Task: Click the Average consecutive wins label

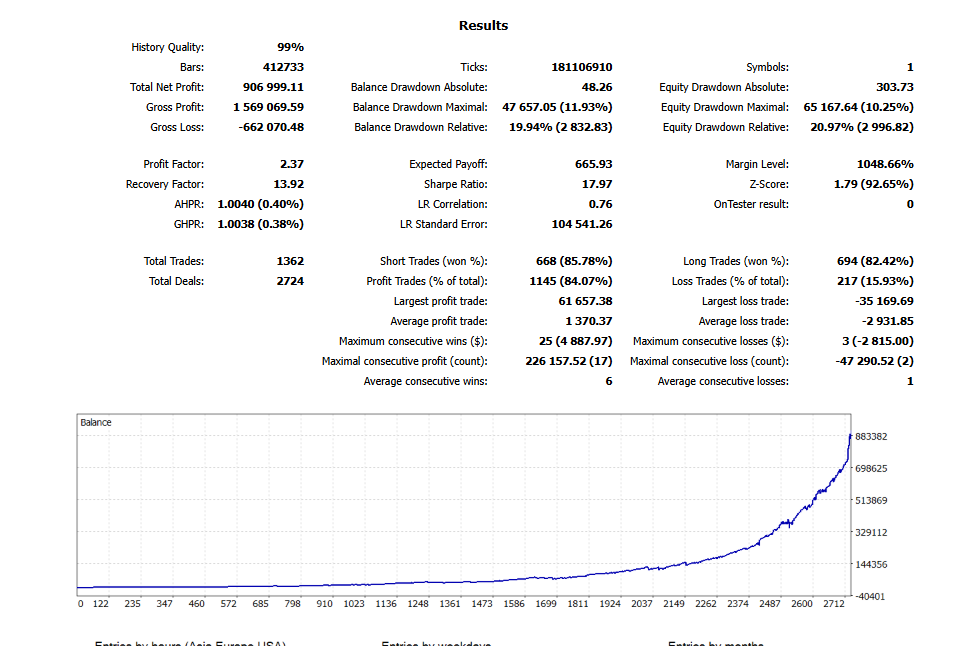Action: (x=425, y=381)
